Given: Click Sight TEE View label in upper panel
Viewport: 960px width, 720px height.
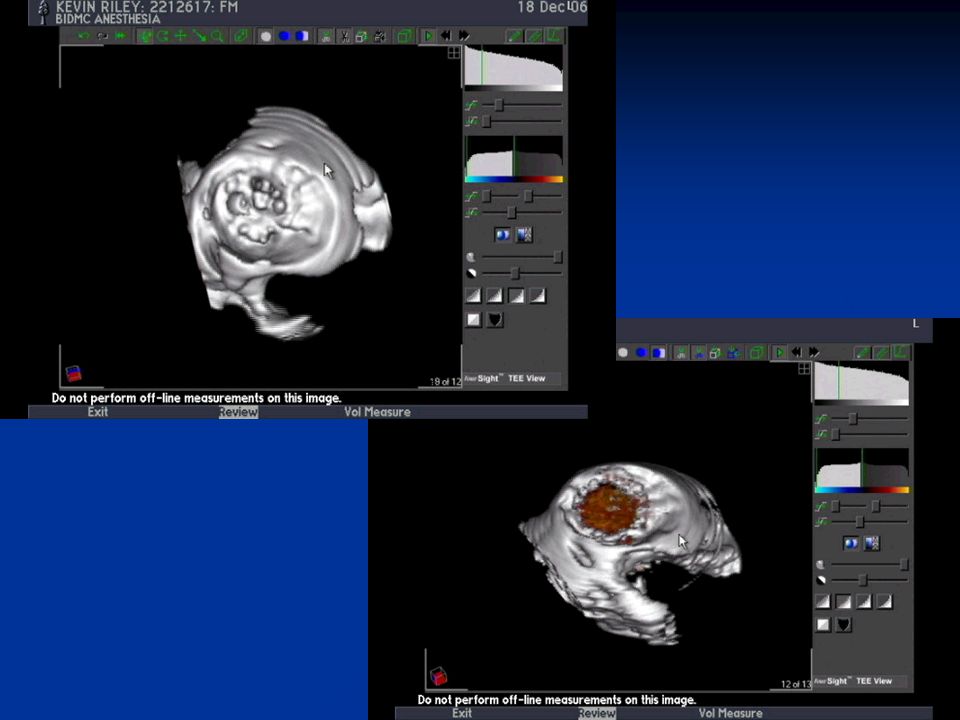Looking at the screenshot, I should (511, 378).
